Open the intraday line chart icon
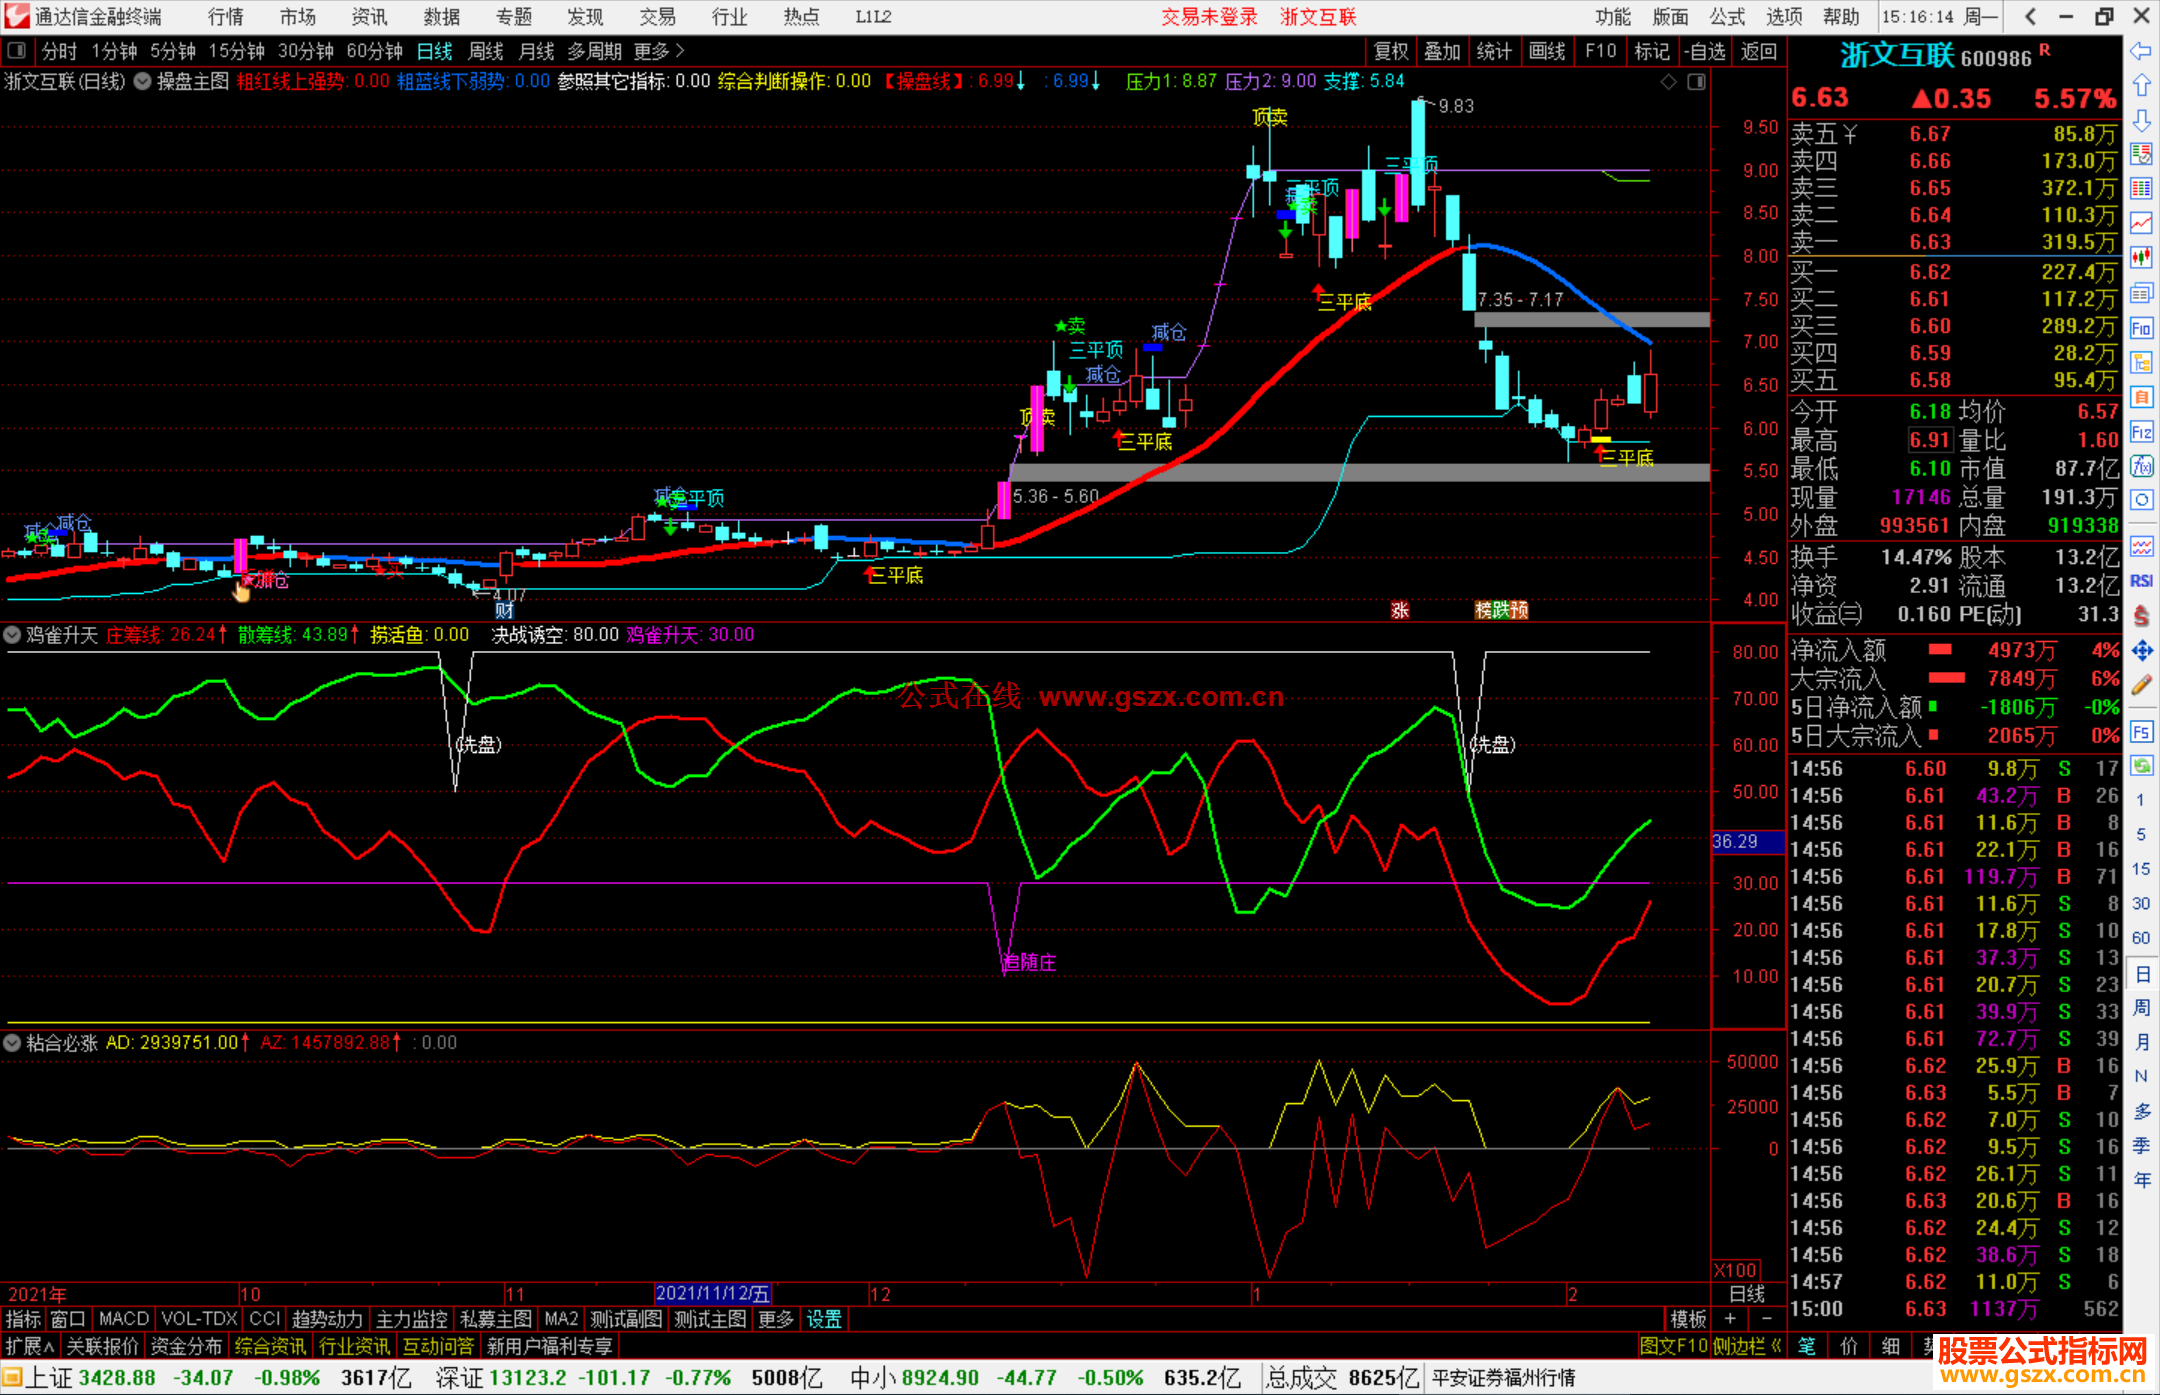The width and height of the screenshot is (2160, 1395). (2141, 223)
